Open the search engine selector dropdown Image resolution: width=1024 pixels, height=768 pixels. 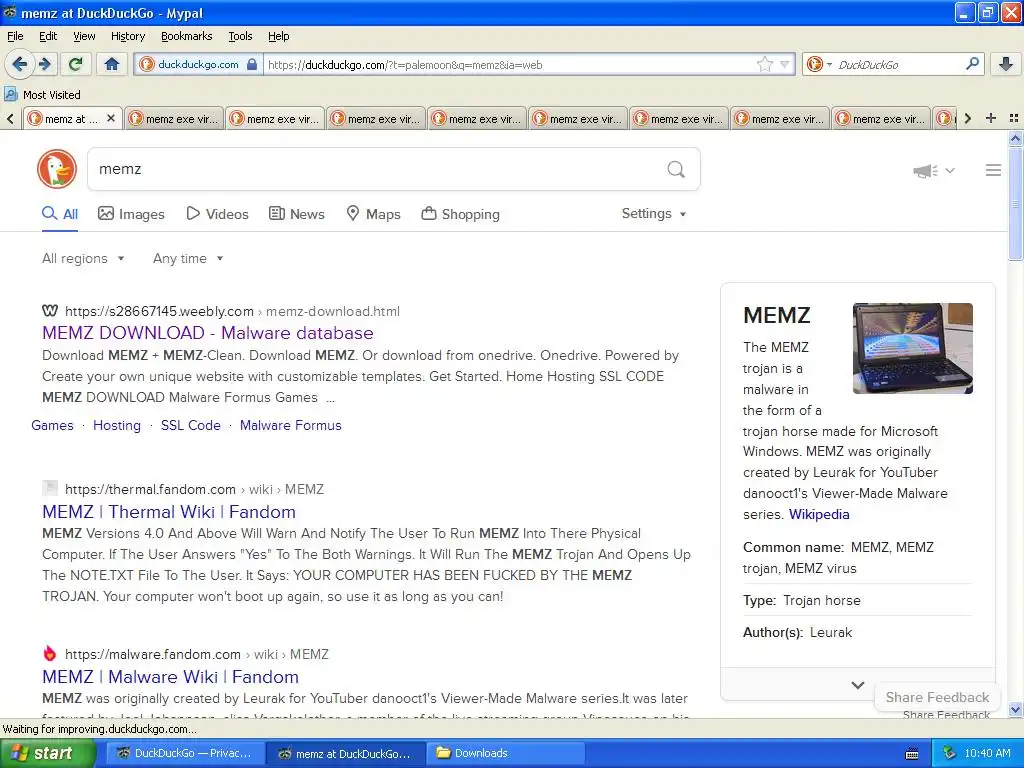pos(820,64)
